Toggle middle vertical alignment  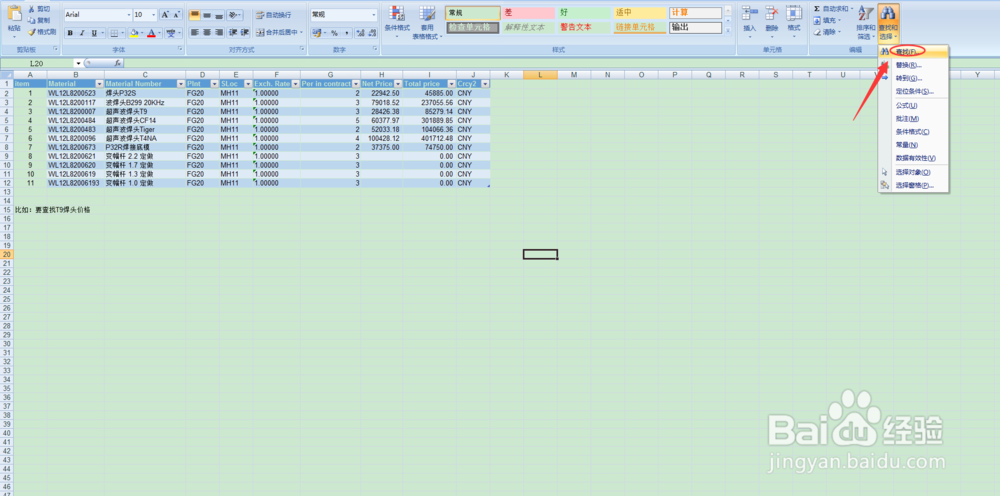pos(207,15)
